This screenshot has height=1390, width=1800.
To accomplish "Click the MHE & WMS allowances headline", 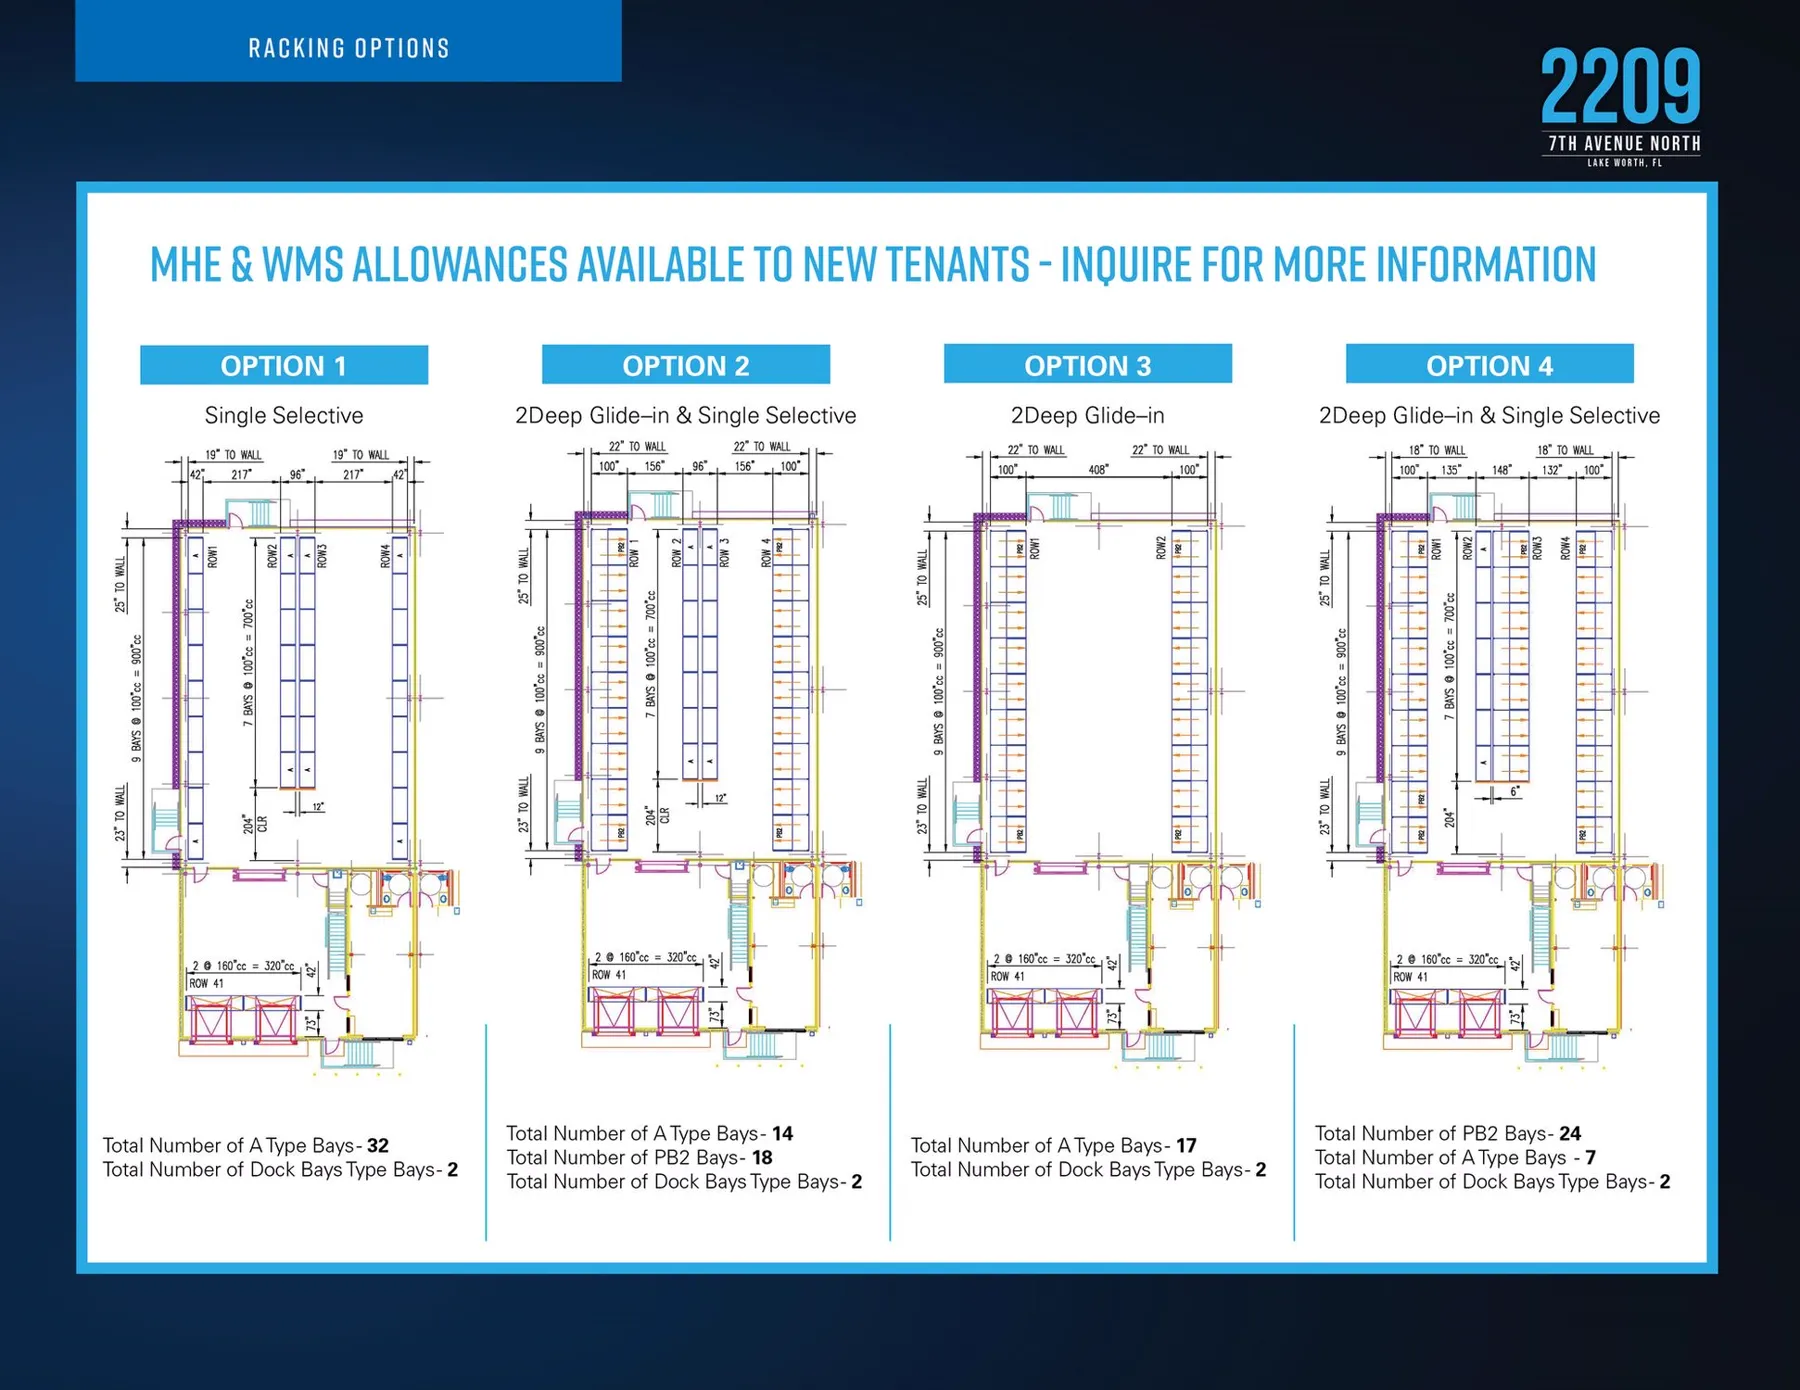I will 873,265.
